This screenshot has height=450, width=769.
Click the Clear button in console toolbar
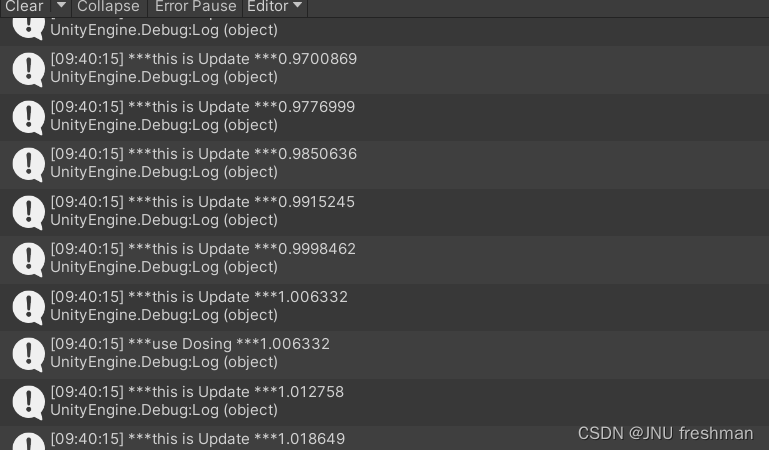[x=24, y=7]
